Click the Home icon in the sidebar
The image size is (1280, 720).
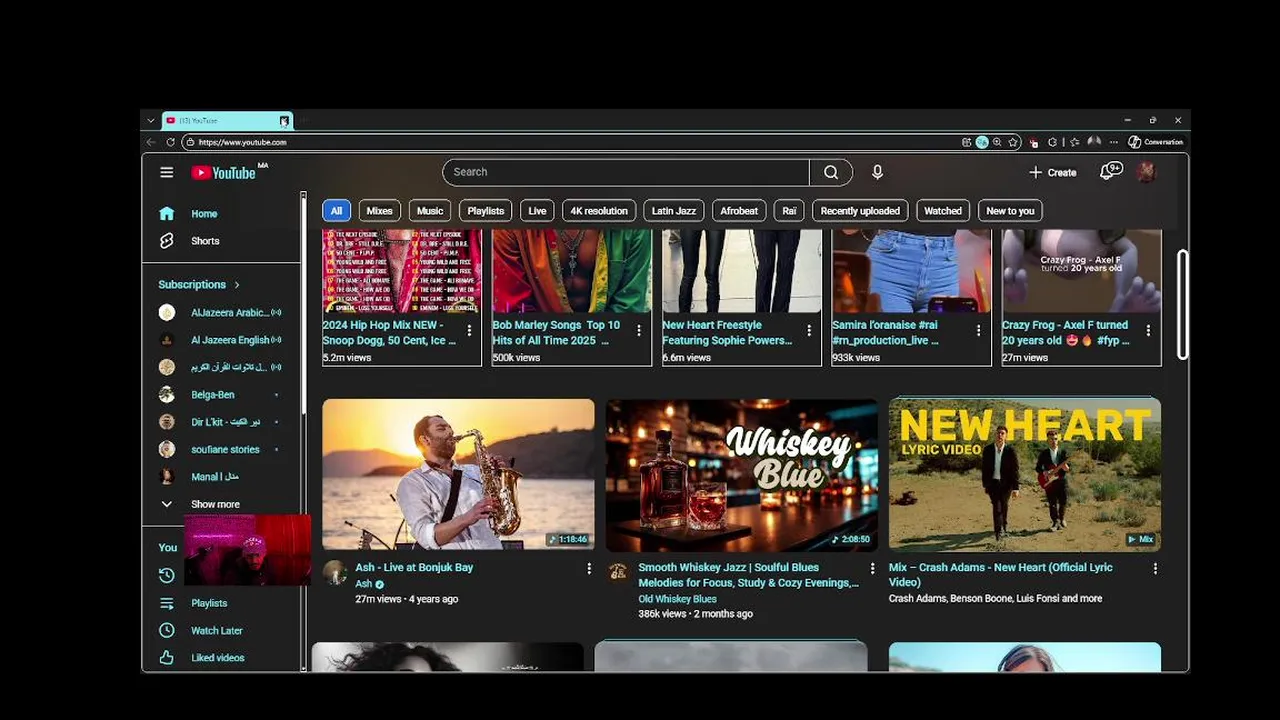[166, 213]
